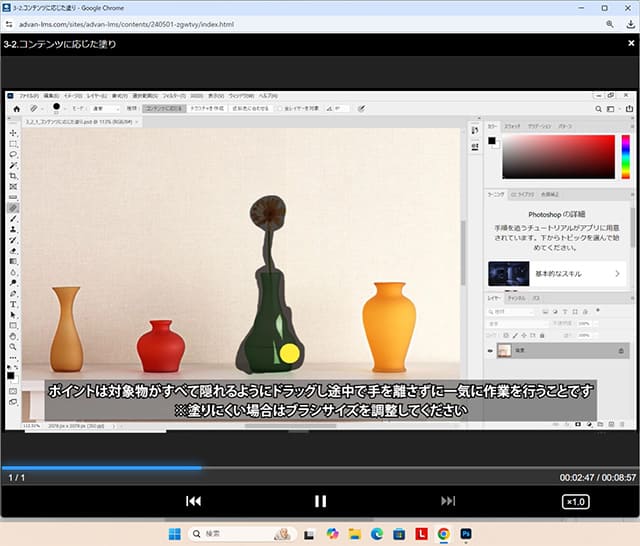Viewport: 640px width, 546px height.
Task: Open the layer blend mode dropdown
Action: click(516, 324)
